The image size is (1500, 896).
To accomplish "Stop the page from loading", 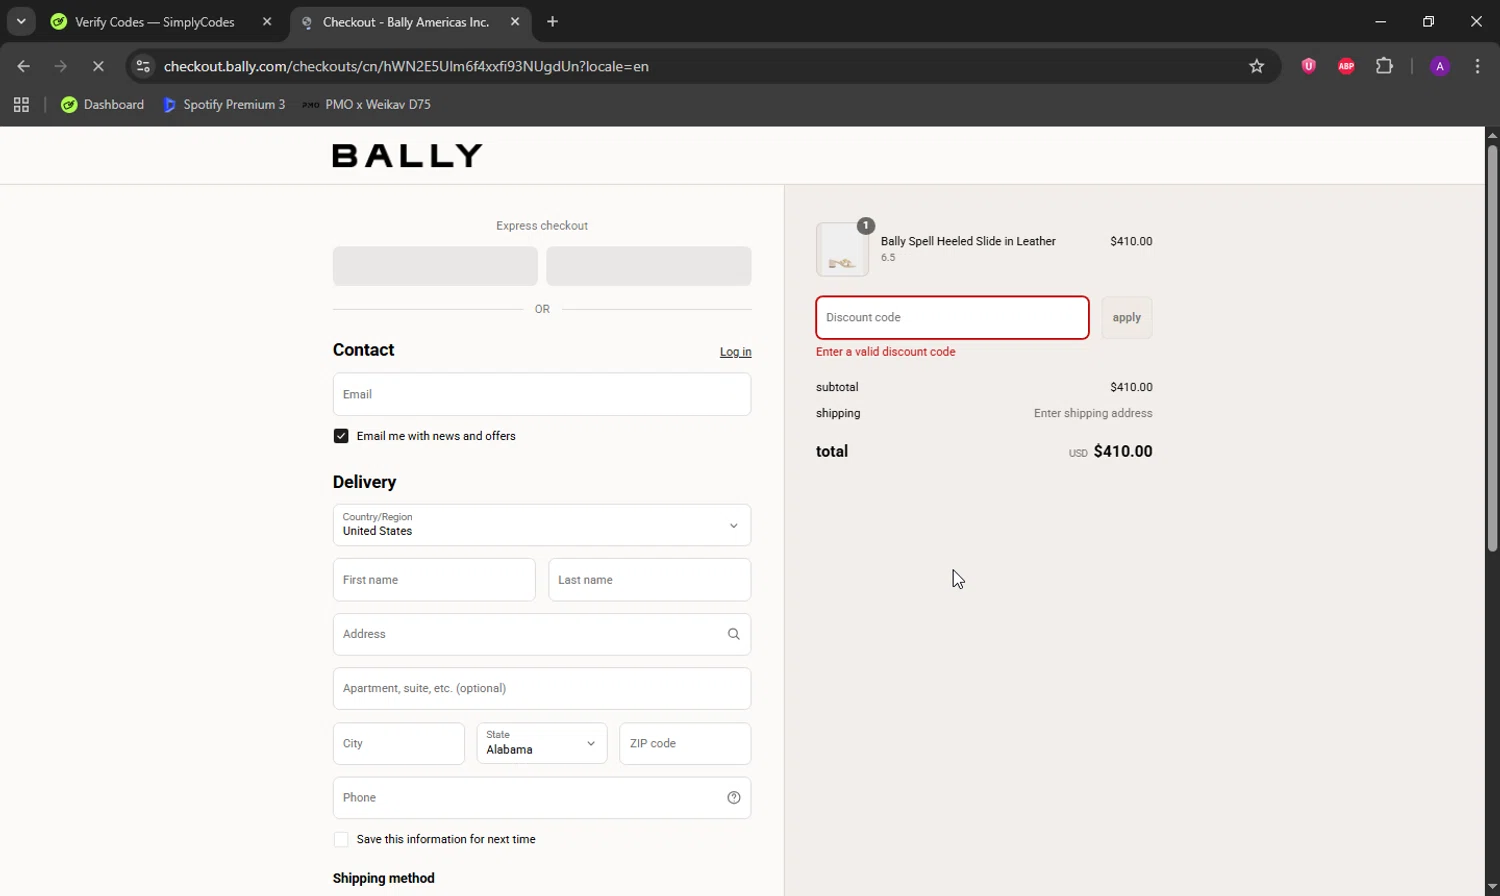I will 98,66.
